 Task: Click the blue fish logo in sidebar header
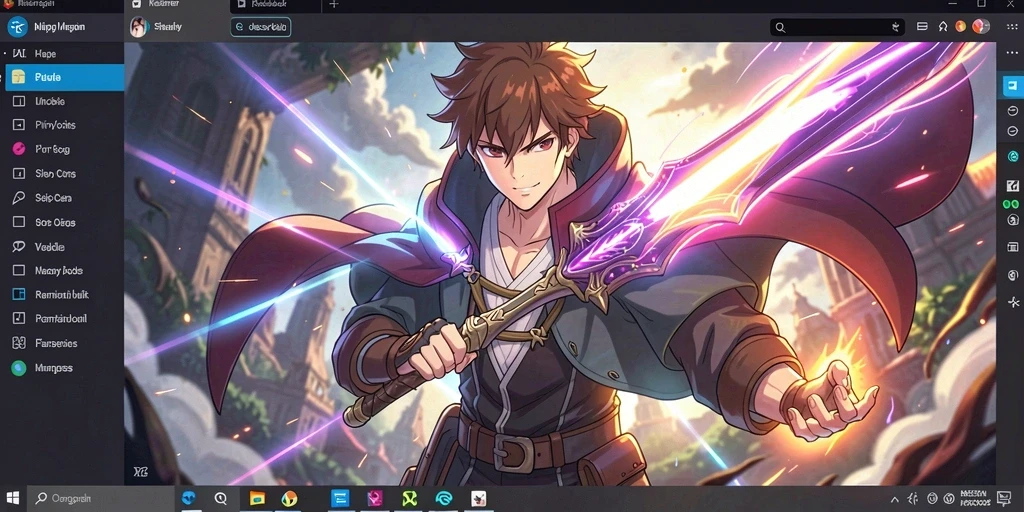tap(17, 27)
